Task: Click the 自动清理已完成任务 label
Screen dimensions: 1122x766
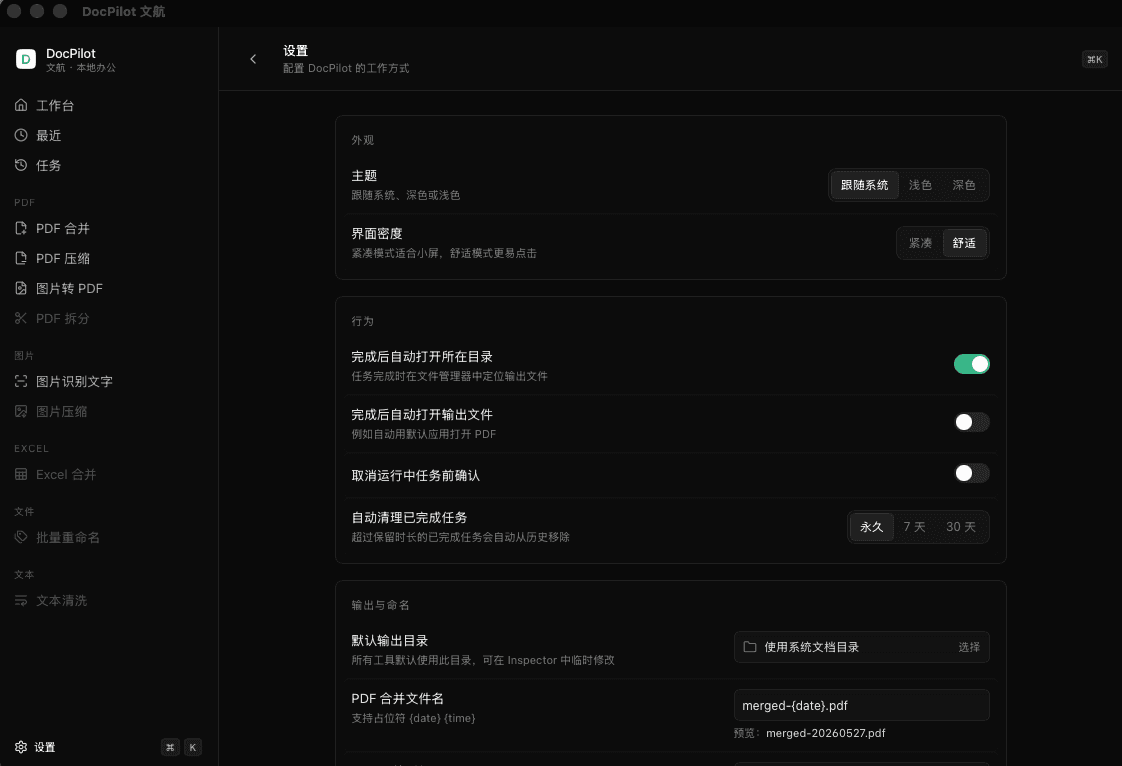Action: pos(409,518)
